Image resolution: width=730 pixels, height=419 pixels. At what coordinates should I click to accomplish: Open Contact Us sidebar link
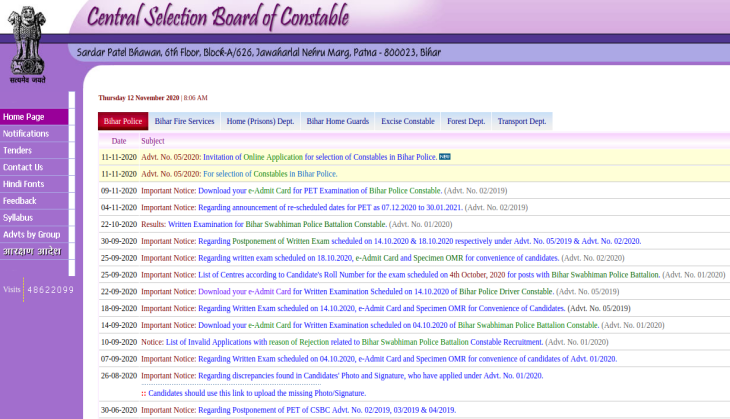click(x=34, y=167)
